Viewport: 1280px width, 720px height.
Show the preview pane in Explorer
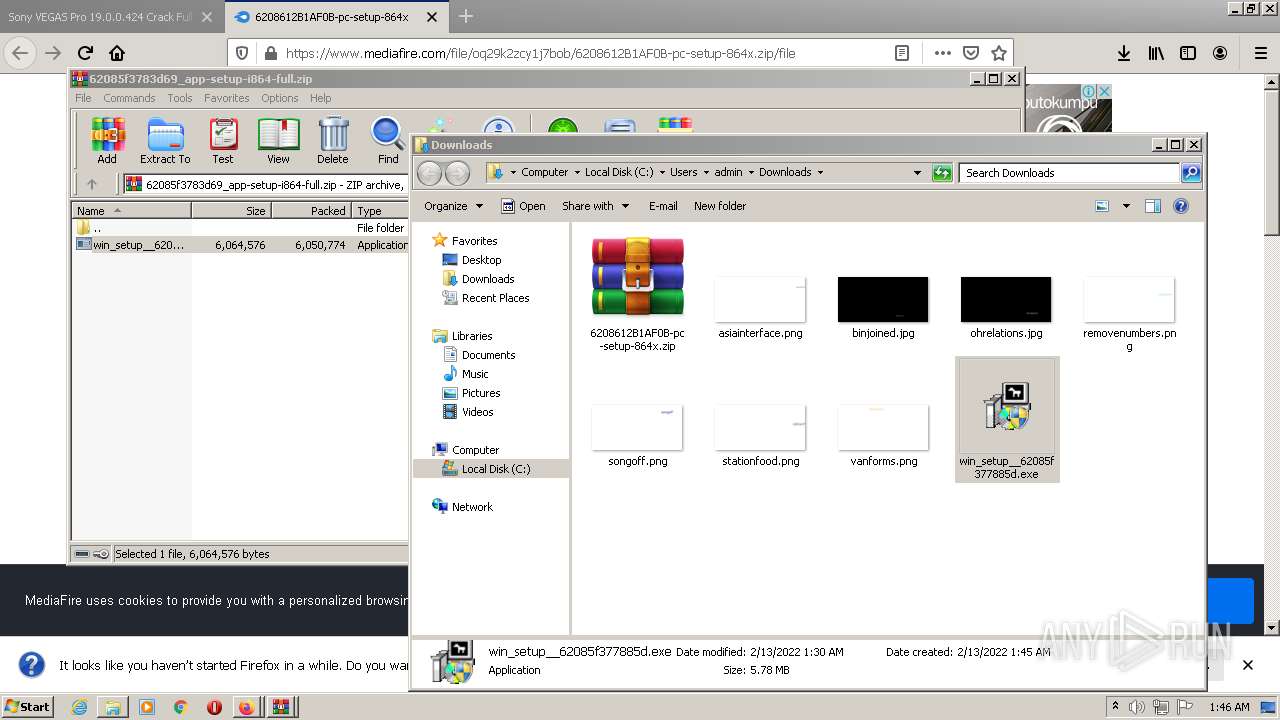pyautogui.click(x=1152, y=206)
